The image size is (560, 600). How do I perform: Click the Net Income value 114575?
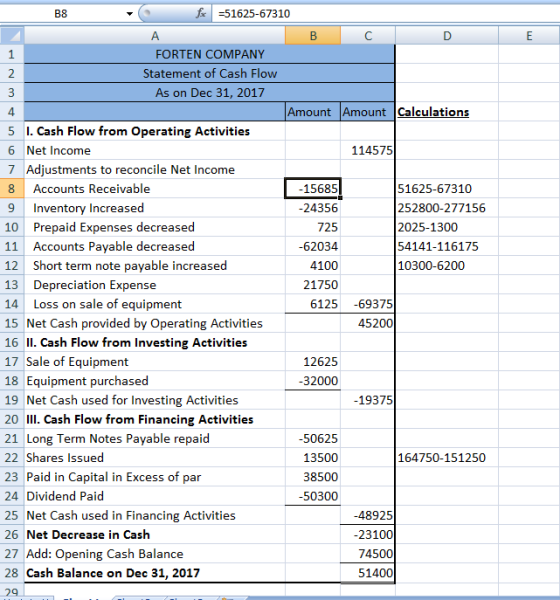[x=372, y=150]
